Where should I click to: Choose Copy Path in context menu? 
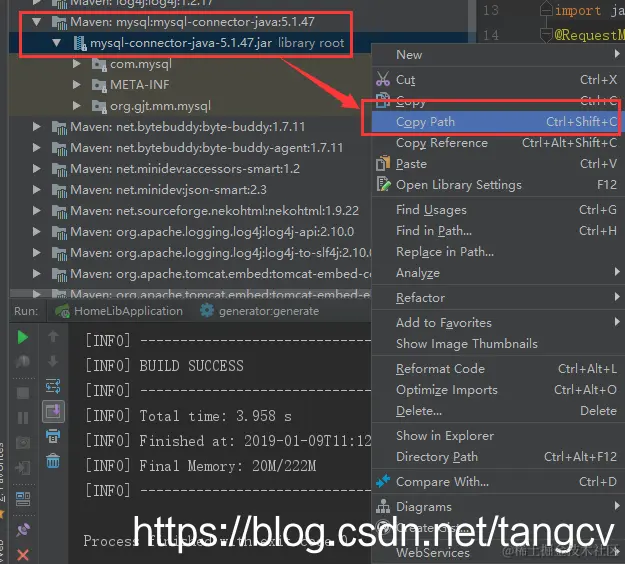(x=498, y=122)
